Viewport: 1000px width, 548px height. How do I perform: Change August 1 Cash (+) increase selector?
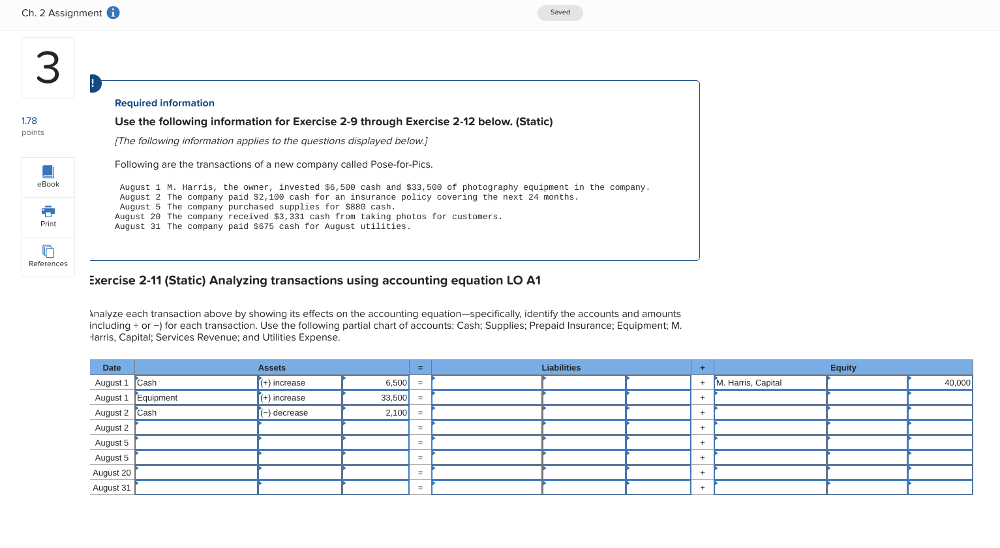[300, 383]
